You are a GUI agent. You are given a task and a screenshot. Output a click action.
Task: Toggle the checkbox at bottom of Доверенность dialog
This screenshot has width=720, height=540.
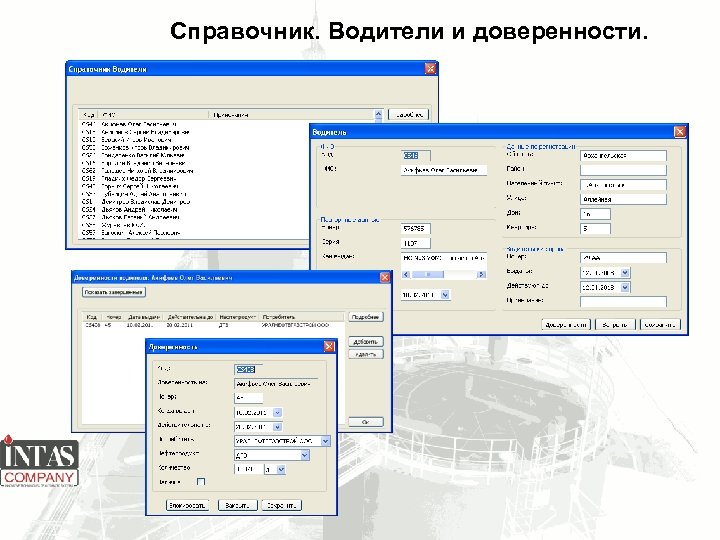pos(201,482)
